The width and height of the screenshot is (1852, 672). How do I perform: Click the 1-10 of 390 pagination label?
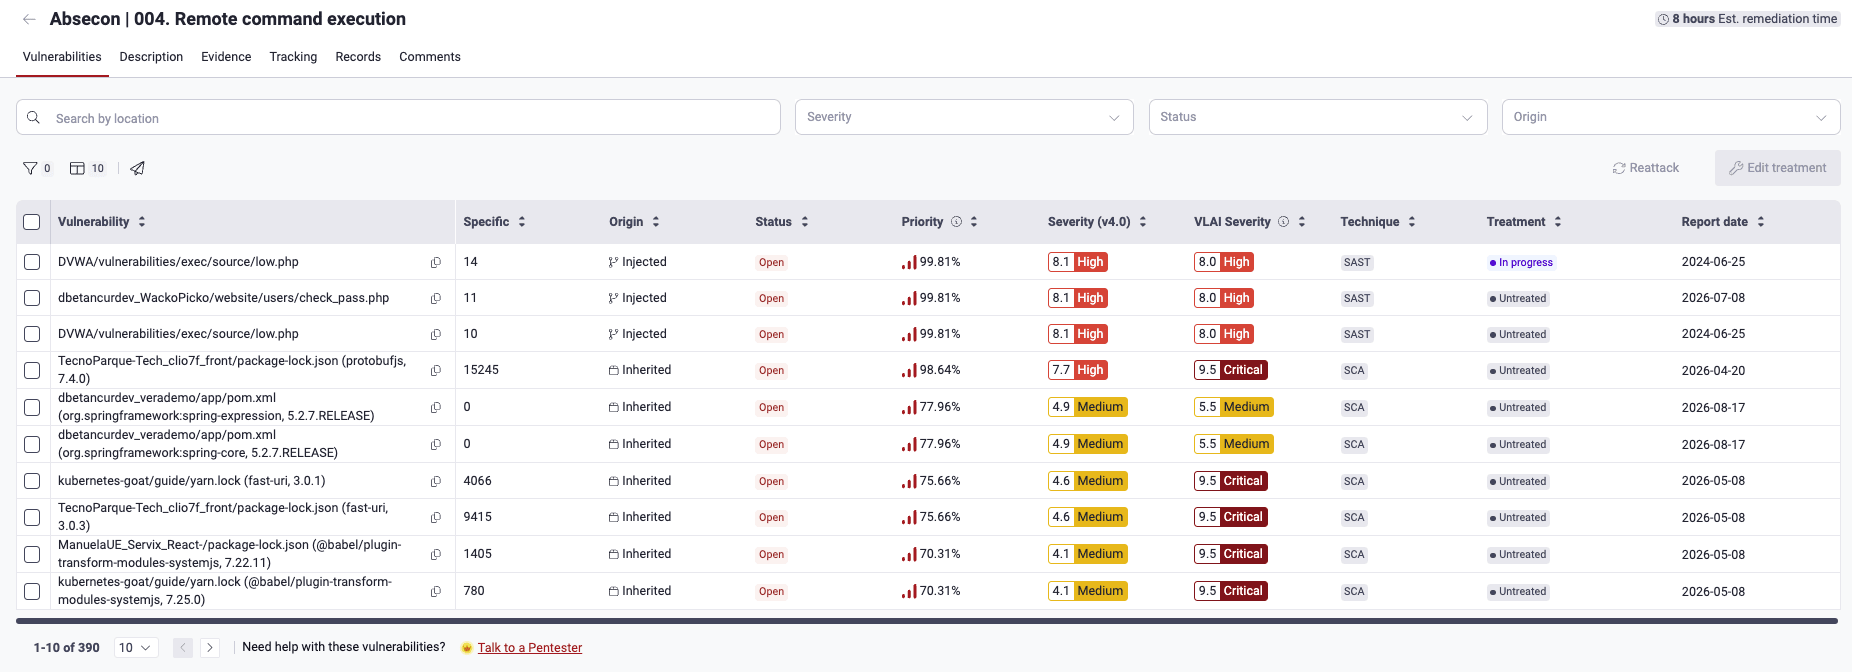click(x=67, y=648)
